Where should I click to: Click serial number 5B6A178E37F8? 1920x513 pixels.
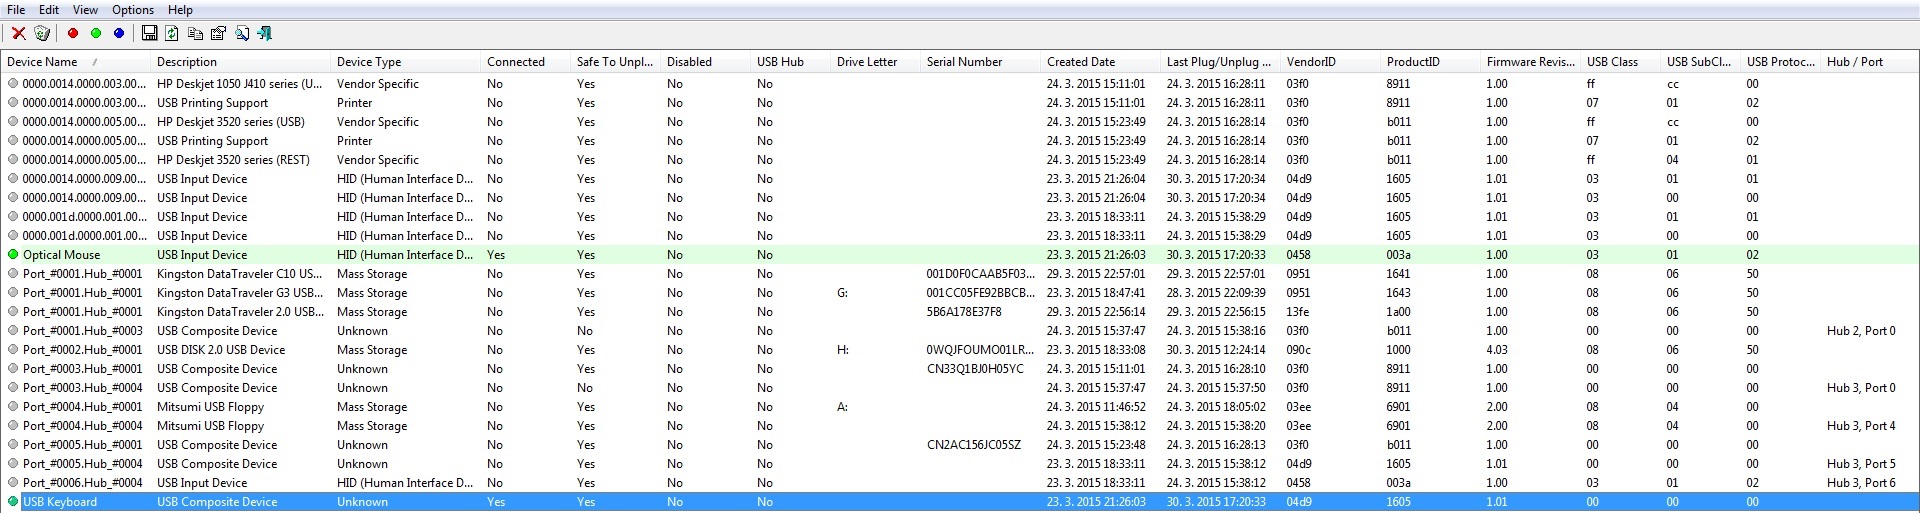964,311
